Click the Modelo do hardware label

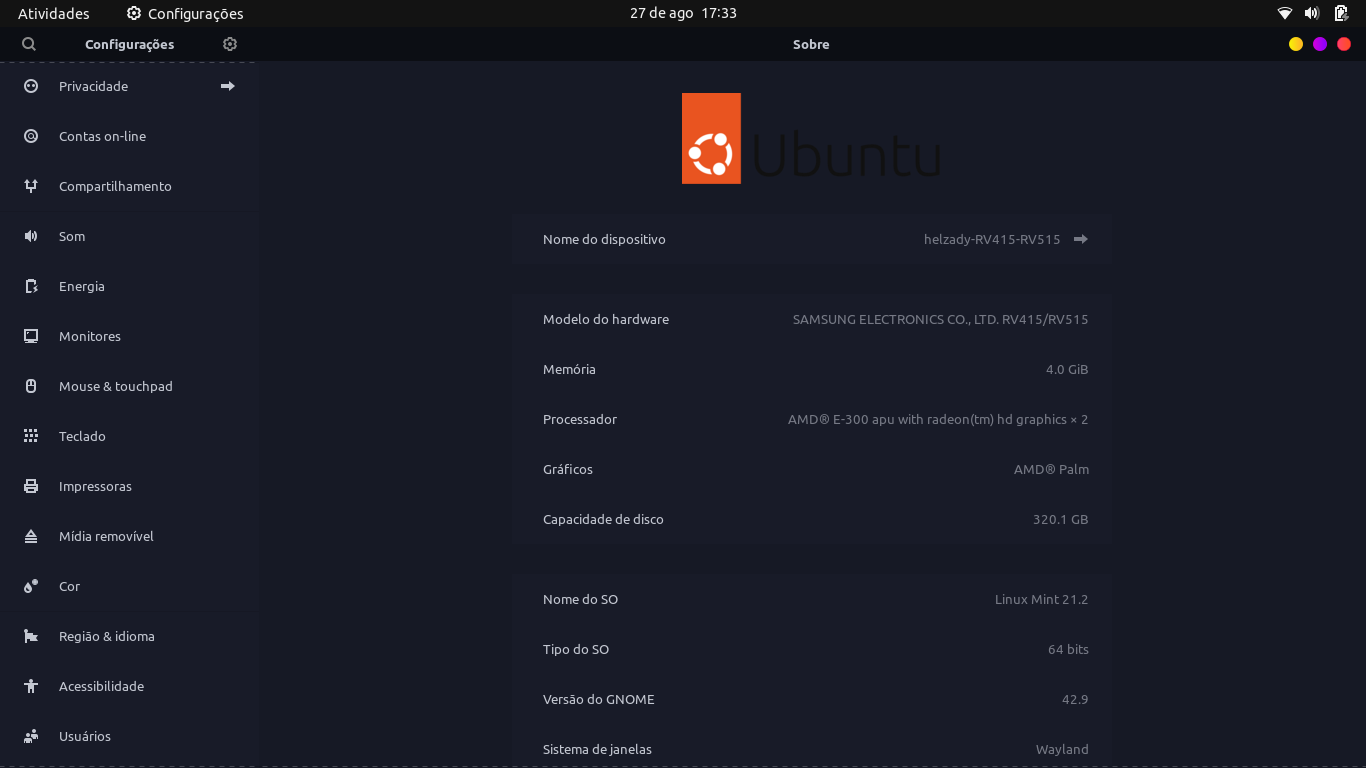tap(606, 319)
